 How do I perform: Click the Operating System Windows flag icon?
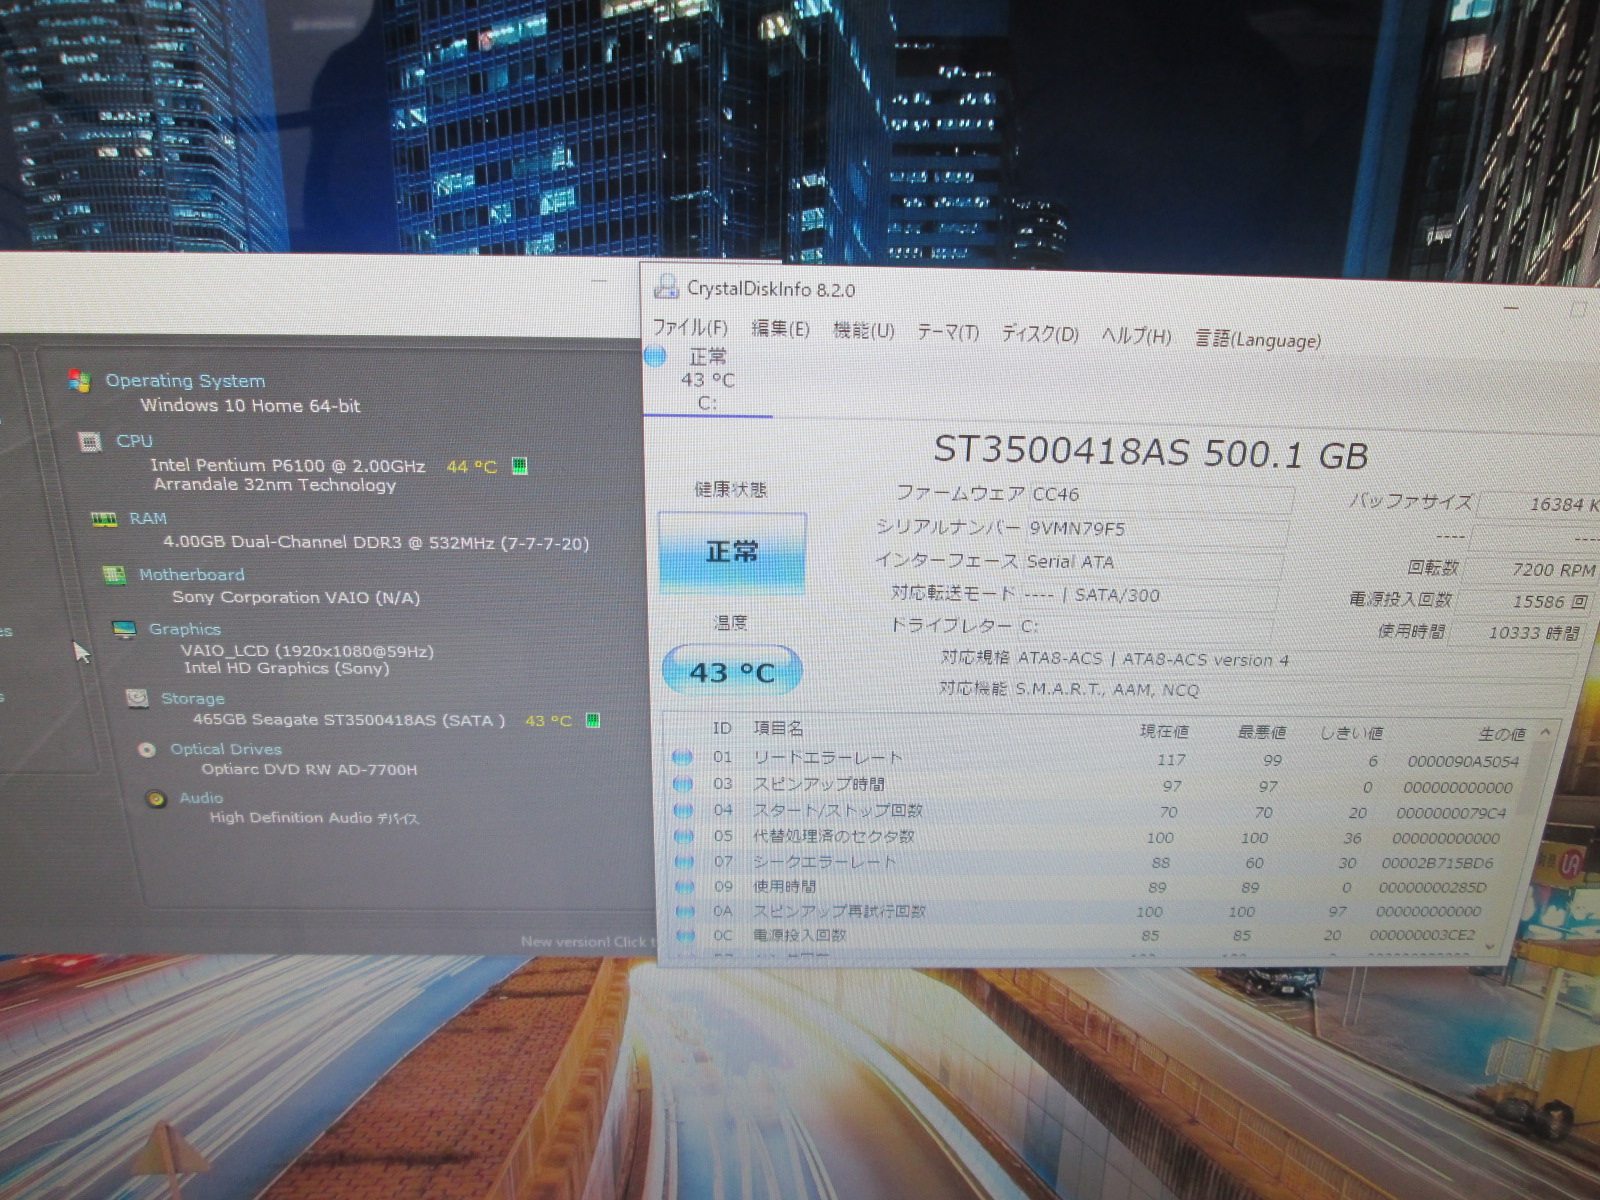click(80, 380)
